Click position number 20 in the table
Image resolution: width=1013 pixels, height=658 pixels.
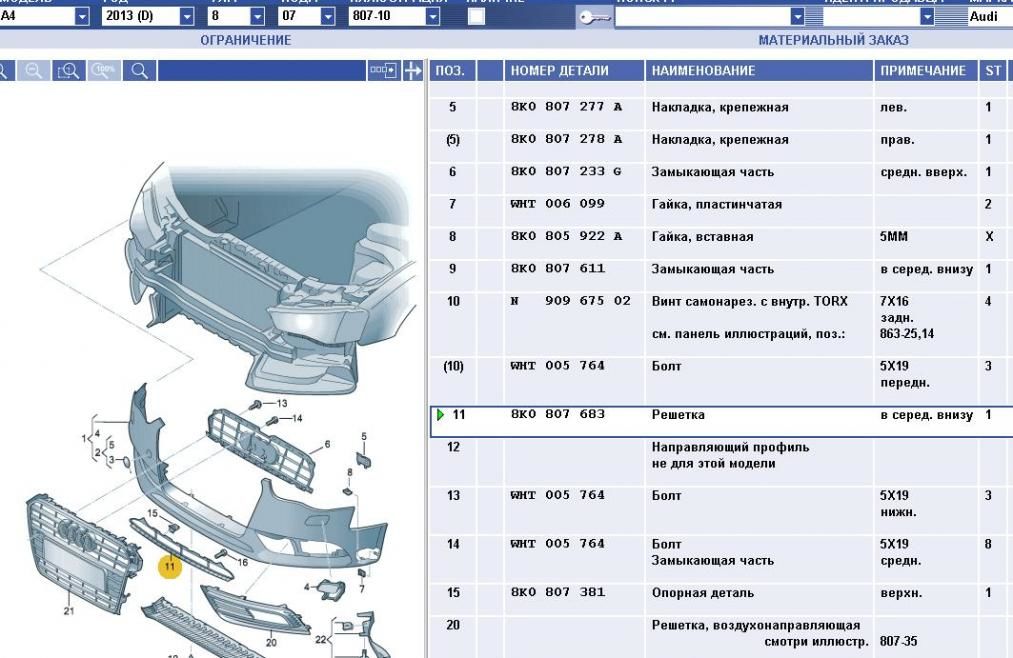click(x=453, y=625)
